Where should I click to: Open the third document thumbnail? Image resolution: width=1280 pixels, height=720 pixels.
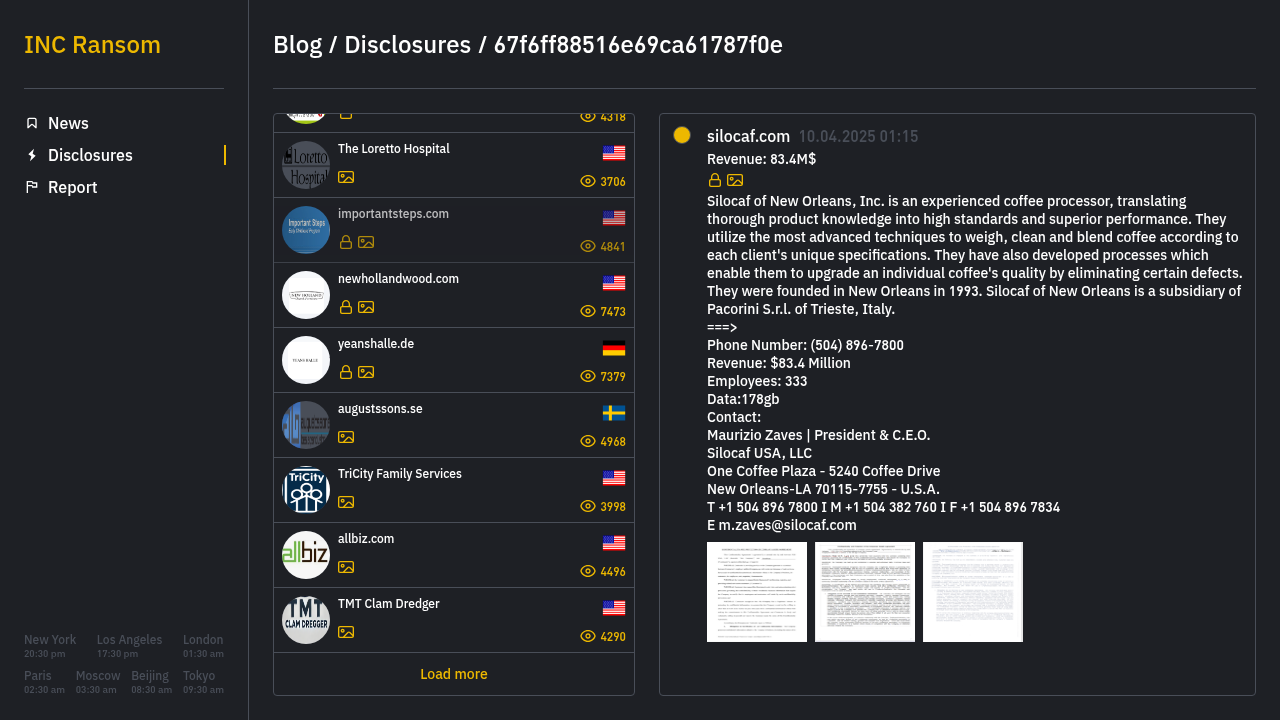coord(973,592)
